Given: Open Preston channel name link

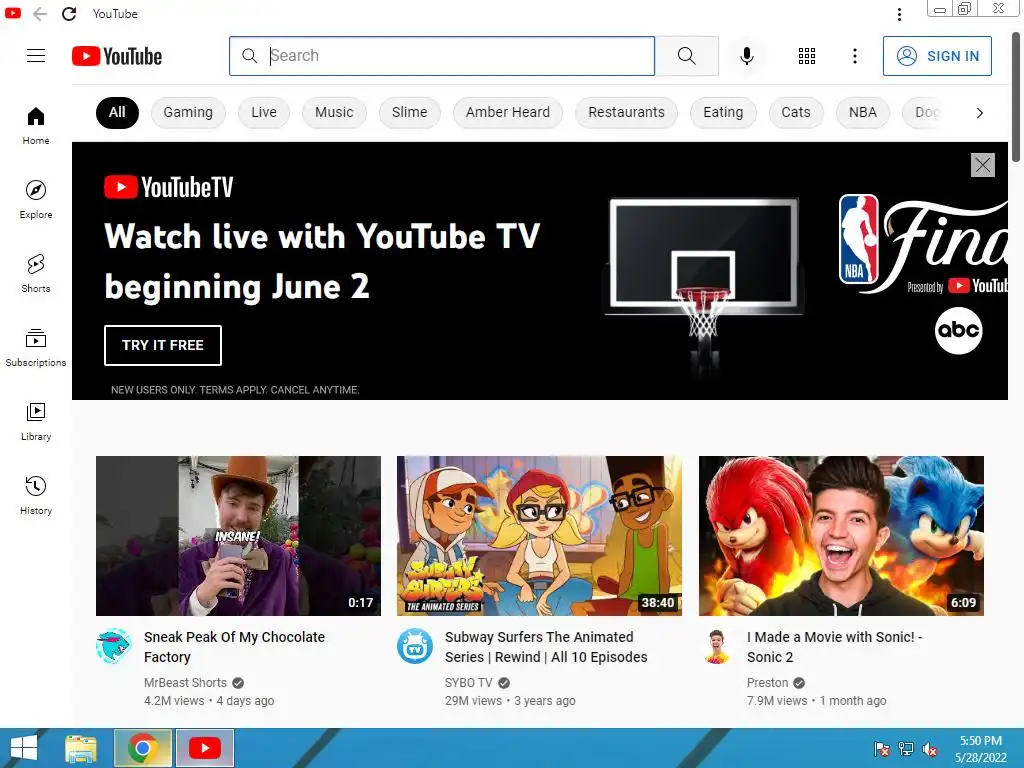Looking at the screenshot, I should pyautogui.click(x=767, y=682).
